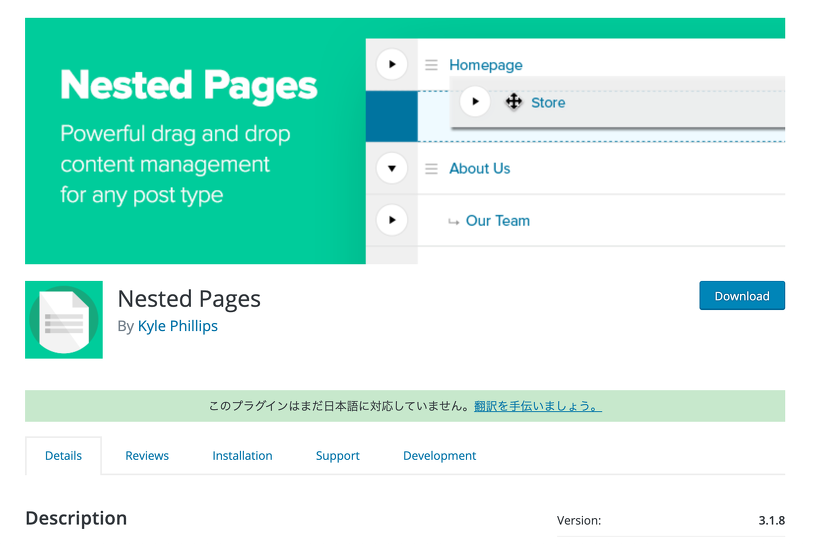
Task: Click the Homepage drag handle icon
Action: tap(431, 65)
